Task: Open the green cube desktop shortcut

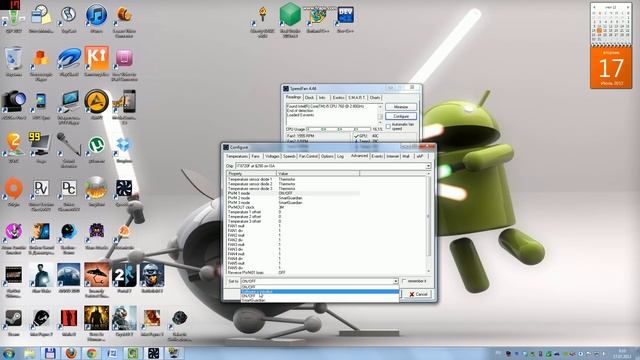Action: pyautogui.click(x=290, y=19)
